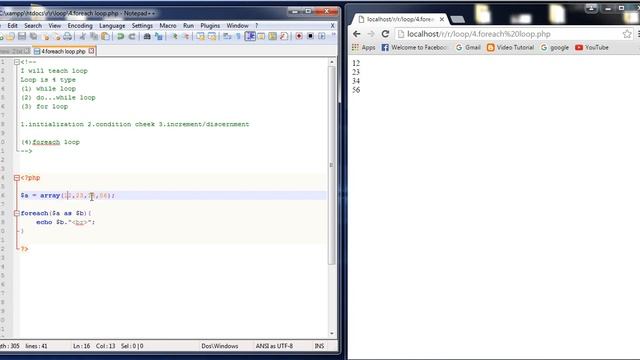Click the Document map toolbar icon
The height and width of the screenshot is (360, 640).
point(272,36)
